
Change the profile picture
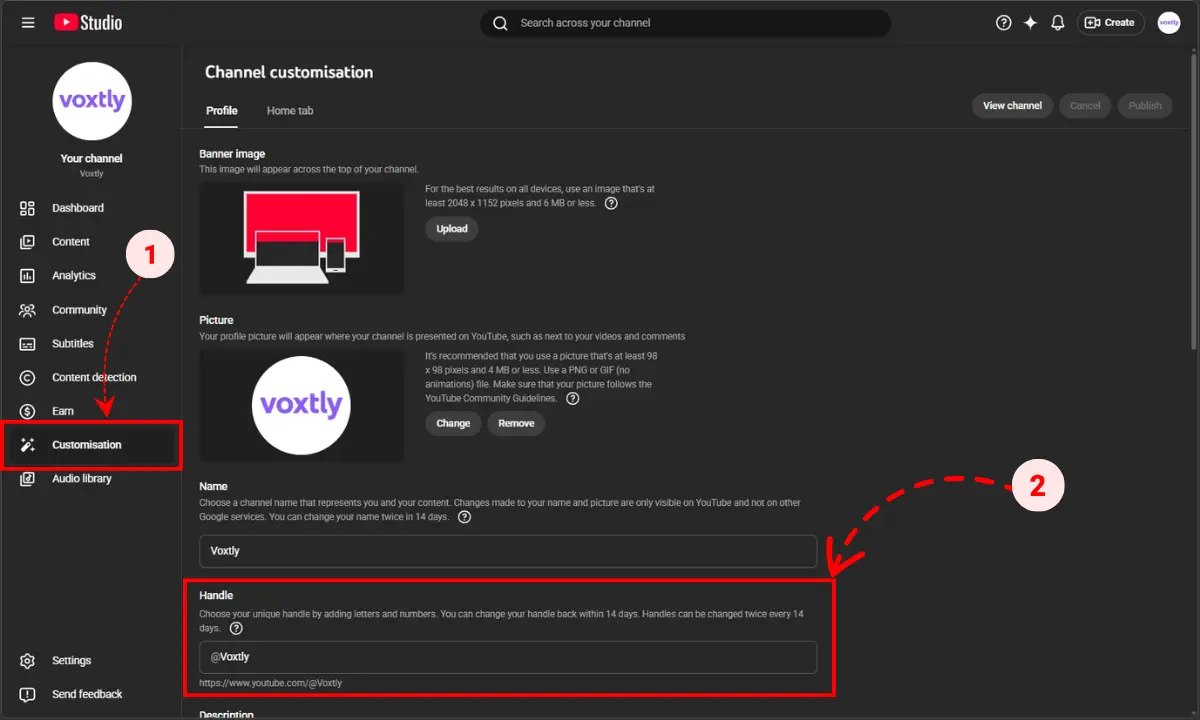(453, 424)
